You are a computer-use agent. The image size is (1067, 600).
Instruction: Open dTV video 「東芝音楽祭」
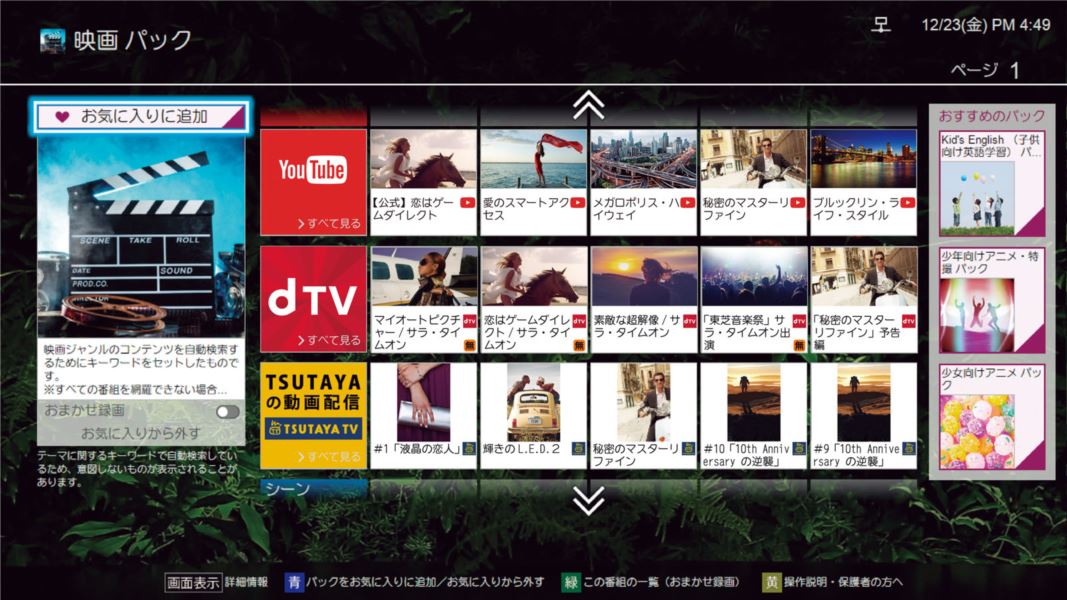[753, 299]
